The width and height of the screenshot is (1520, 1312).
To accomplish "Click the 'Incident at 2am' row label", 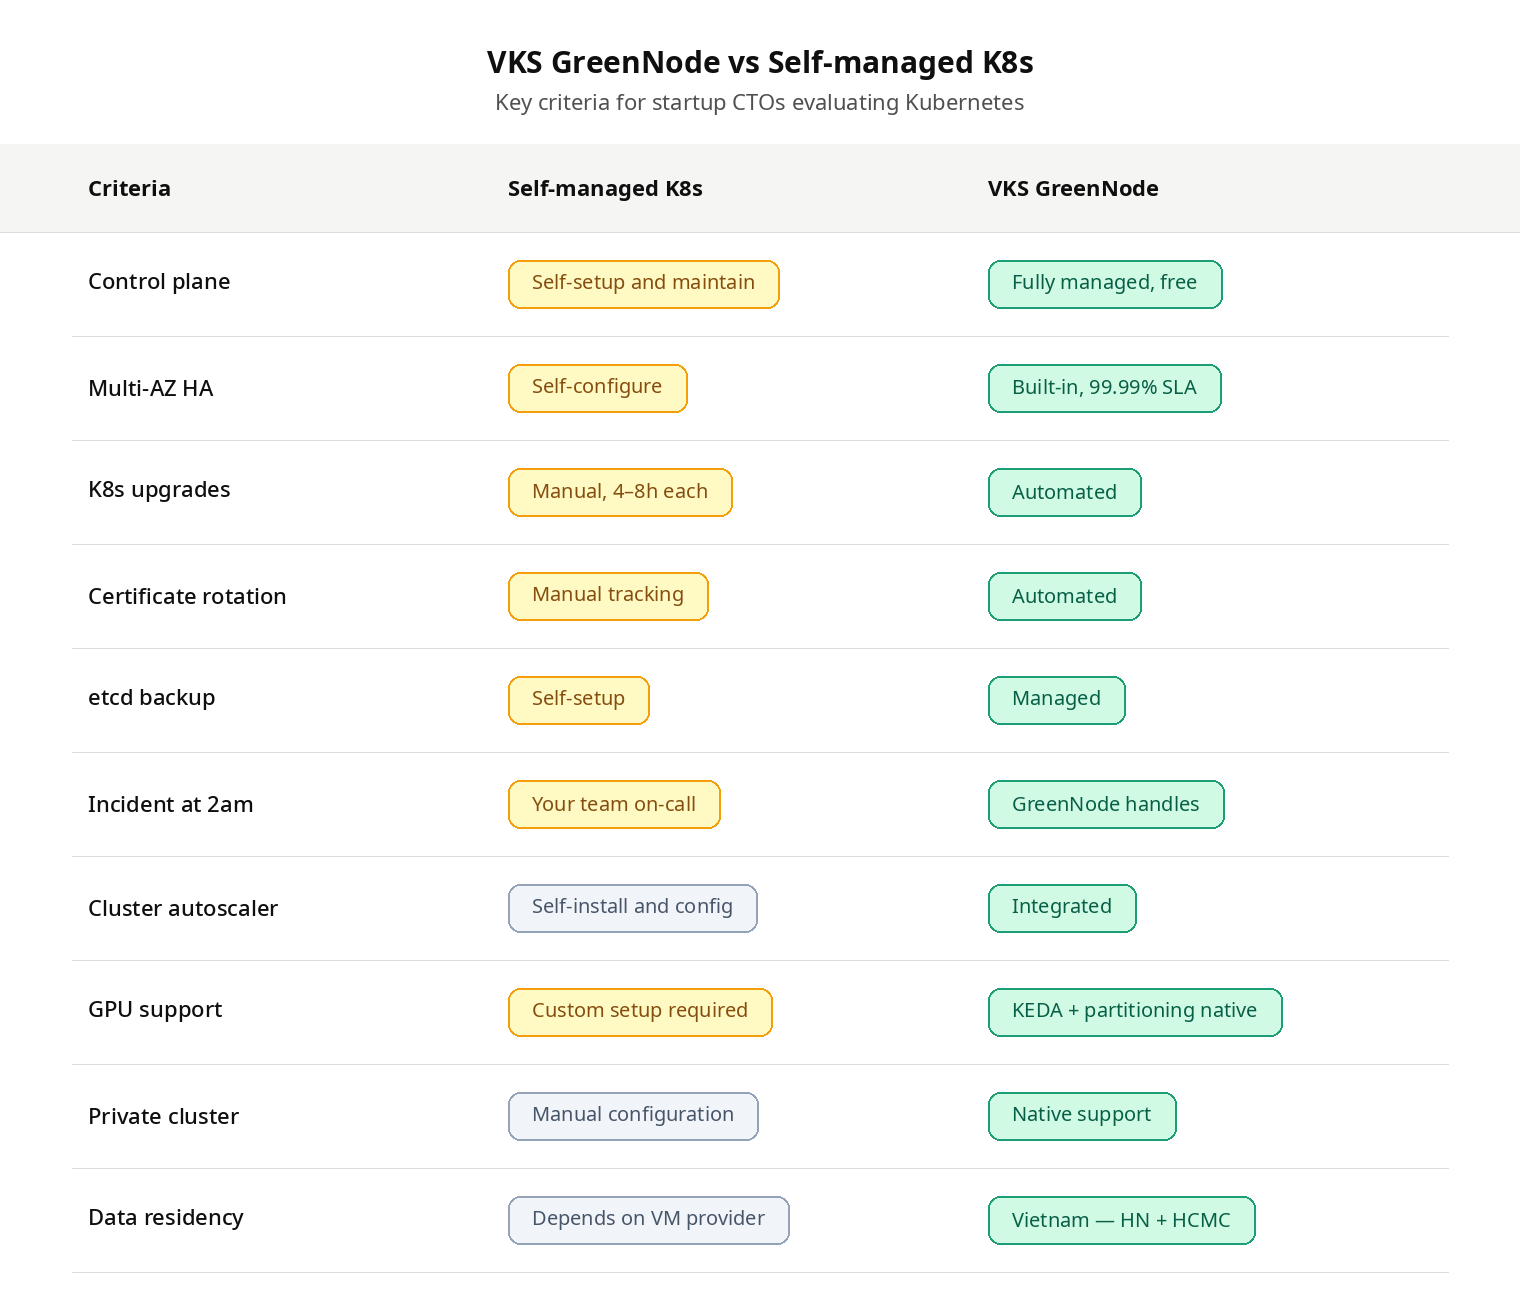I will (171, 804).
